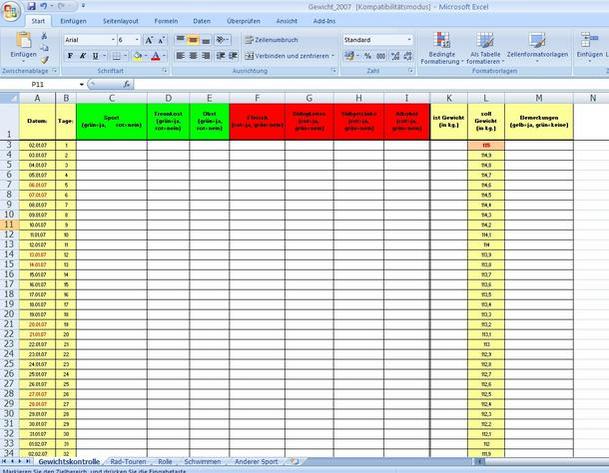The height and width of the screenshot is (473, 609).
Task: Apply percent style to the cell
Action: pos(367,56)
